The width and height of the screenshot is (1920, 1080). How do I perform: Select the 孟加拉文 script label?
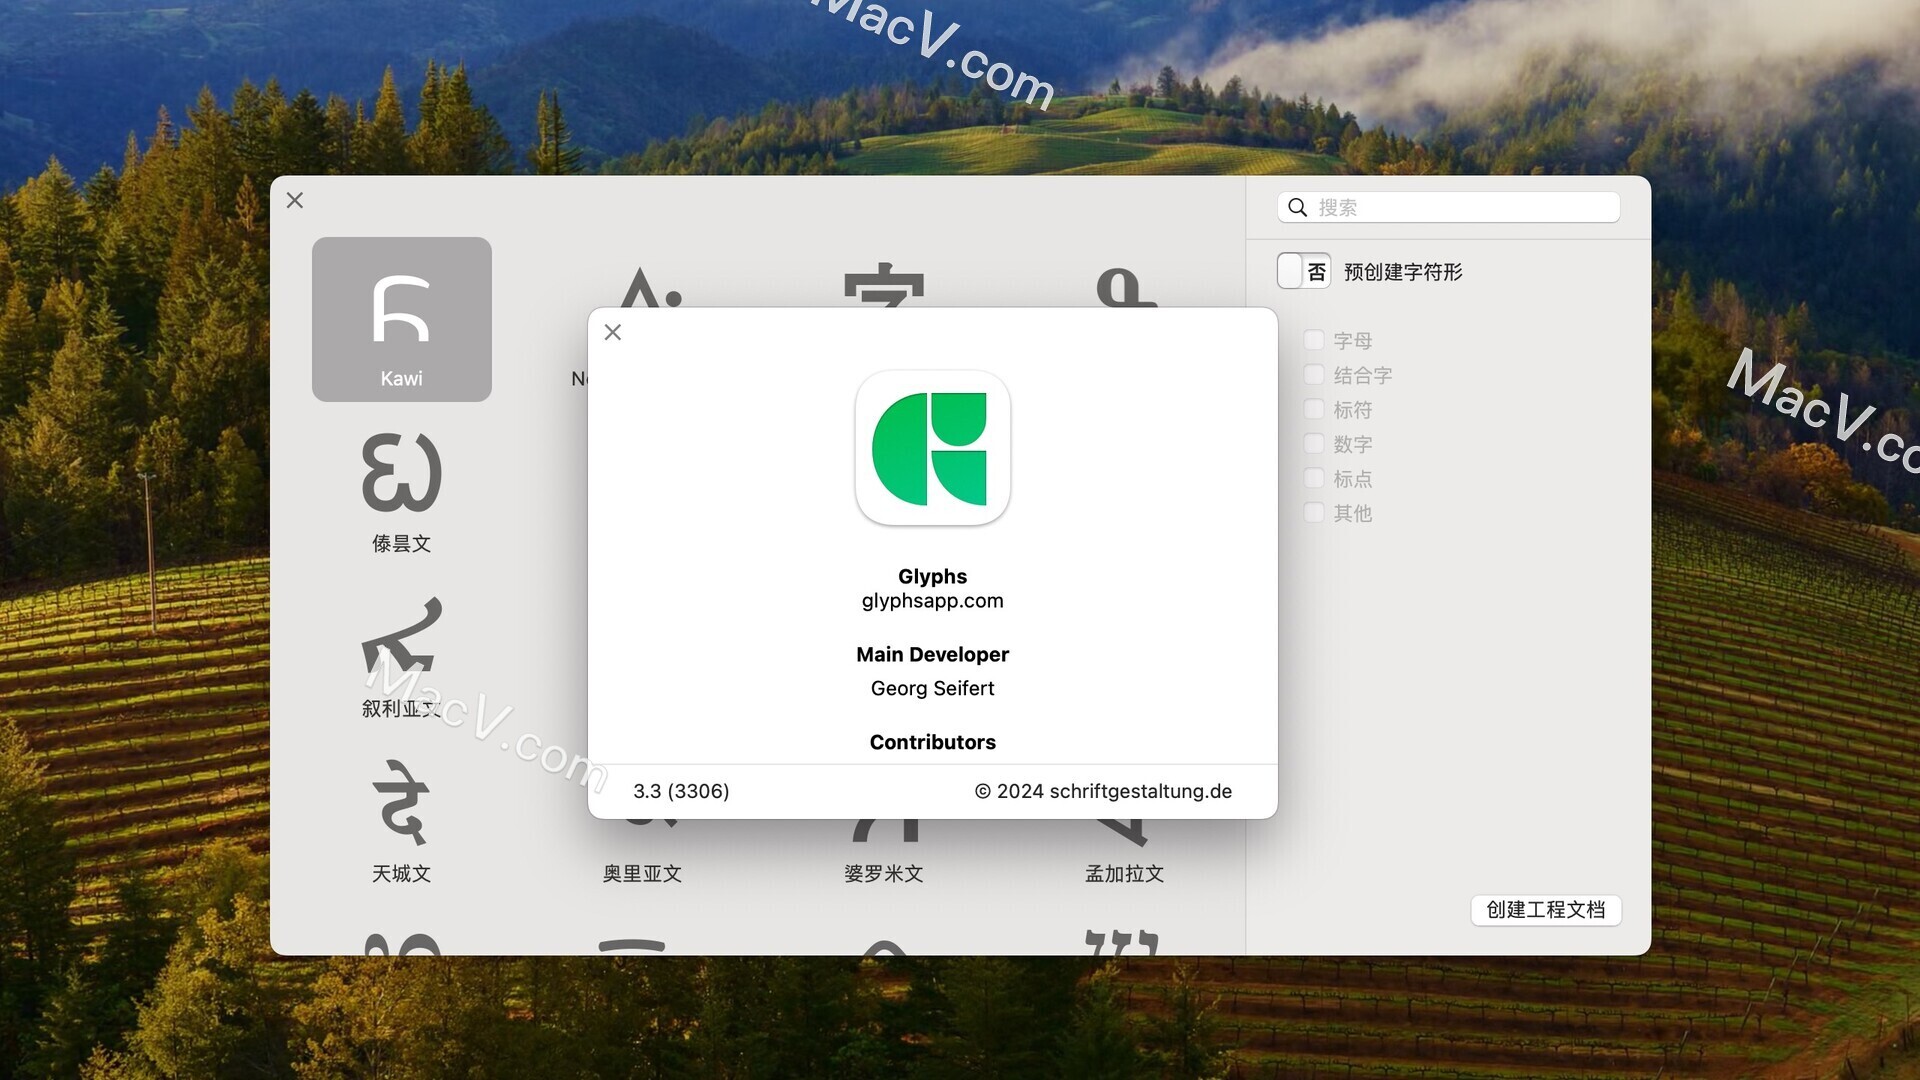pos(1124,873)
